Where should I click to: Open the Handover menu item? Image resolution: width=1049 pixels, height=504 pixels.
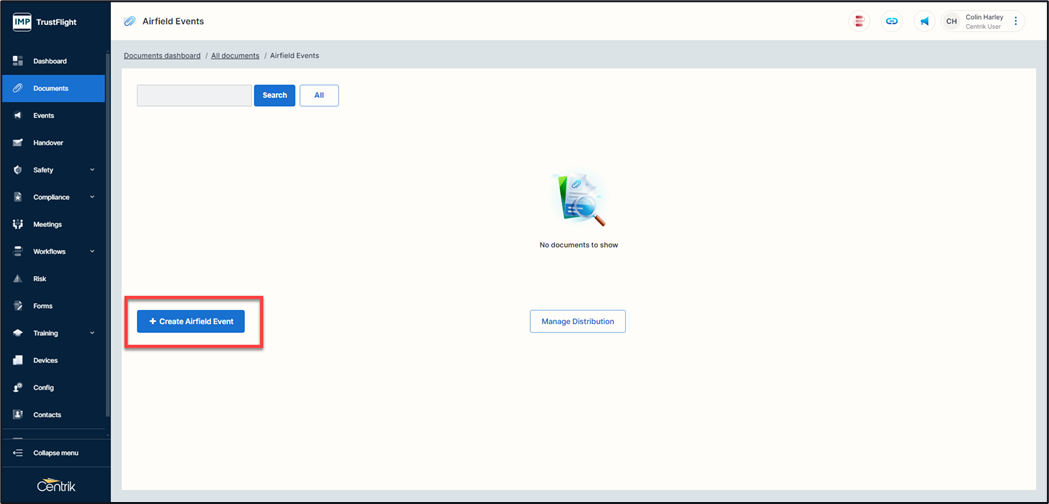(x=54, y=143)
